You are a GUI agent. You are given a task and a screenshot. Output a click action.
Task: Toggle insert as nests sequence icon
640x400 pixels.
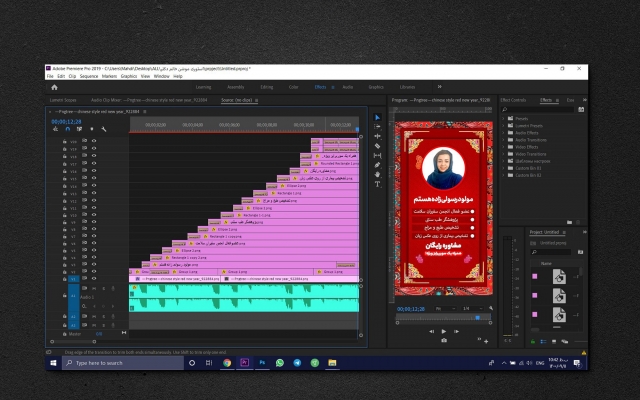click(56, 129)
